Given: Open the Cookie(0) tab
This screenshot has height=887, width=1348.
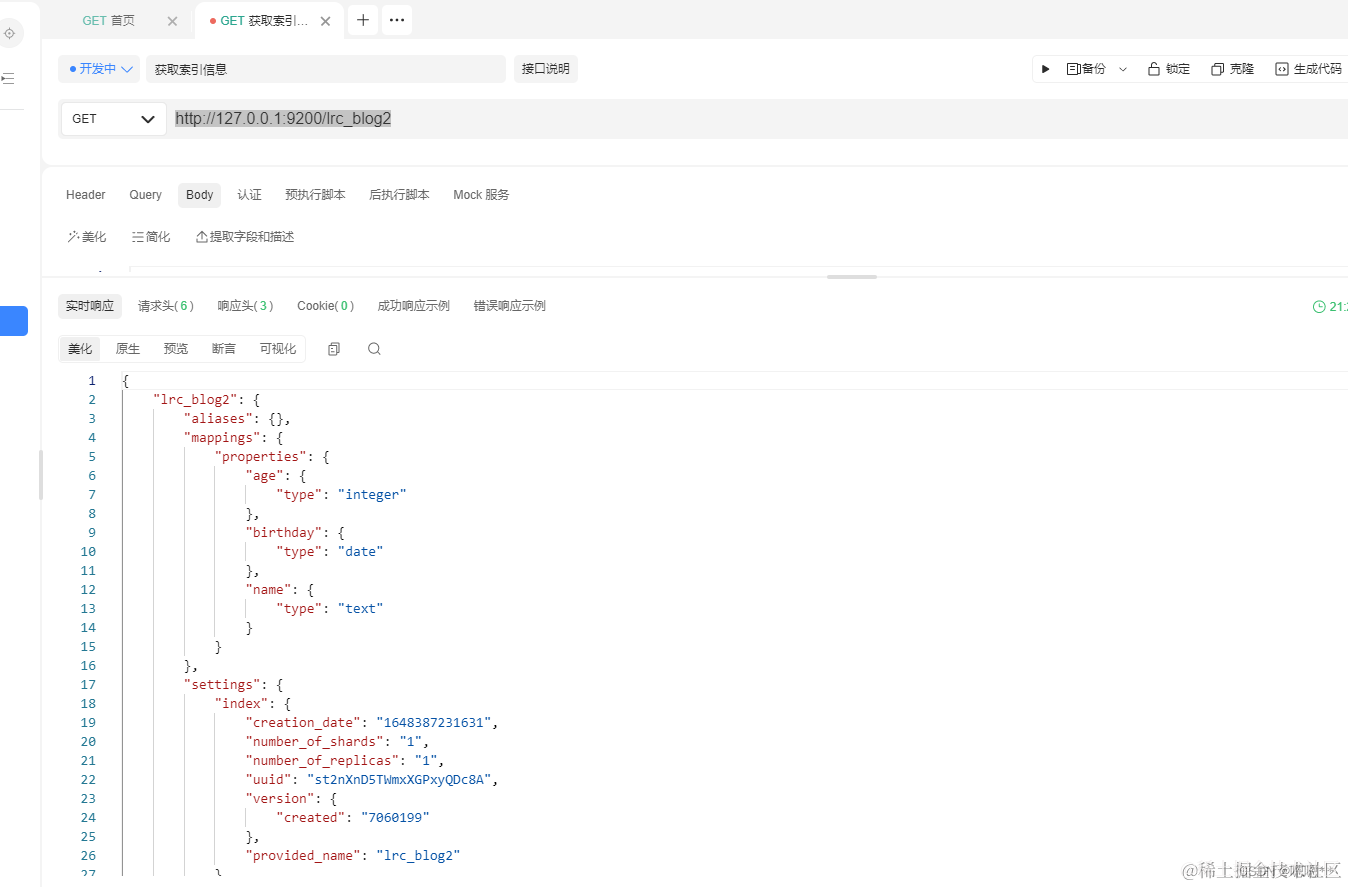Looking at the screenshot, I should tap(325, 306).
